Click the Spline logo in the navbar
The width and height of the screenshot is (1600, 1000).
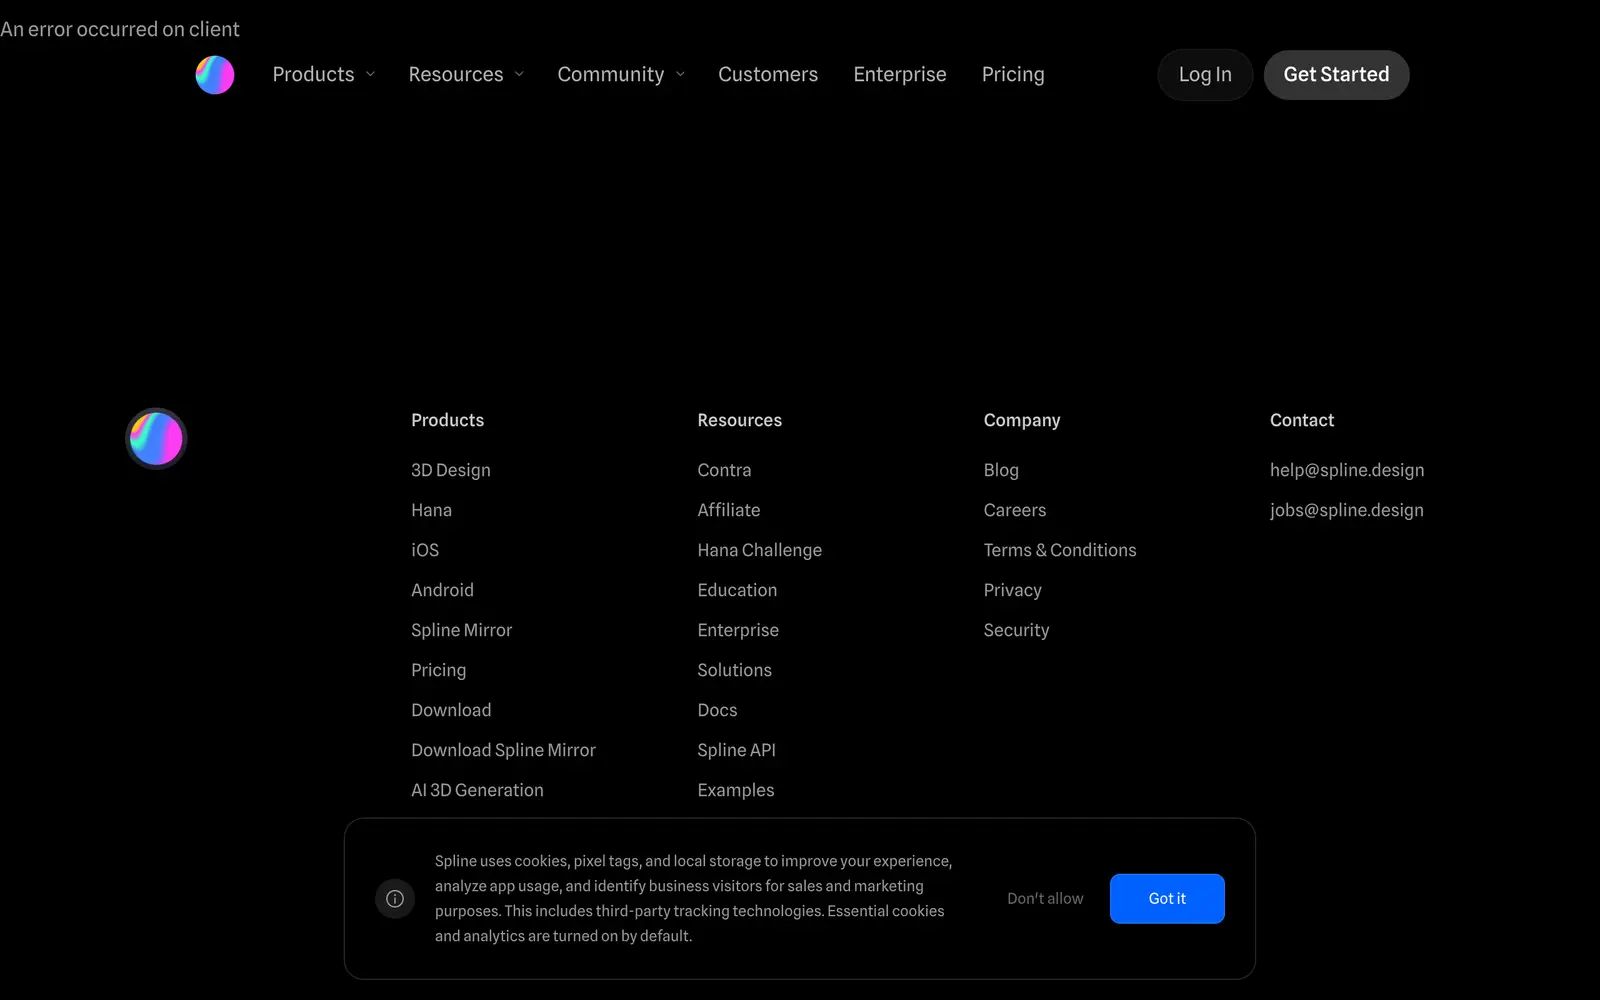pyautogui.click(x=215, y=75)
